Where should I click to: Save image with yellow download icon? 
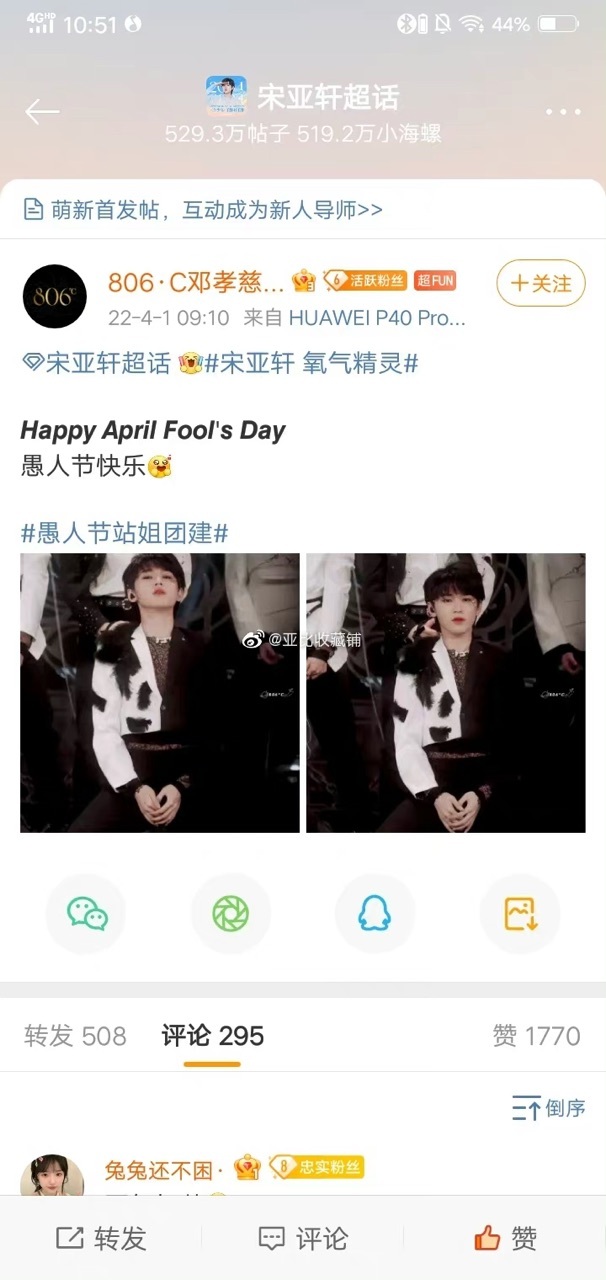point(520,913)
